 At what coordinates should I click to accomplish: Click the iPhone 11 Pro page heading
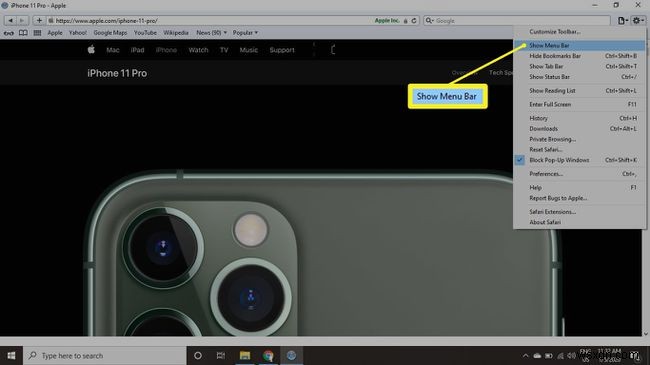(x=117, y=73)
